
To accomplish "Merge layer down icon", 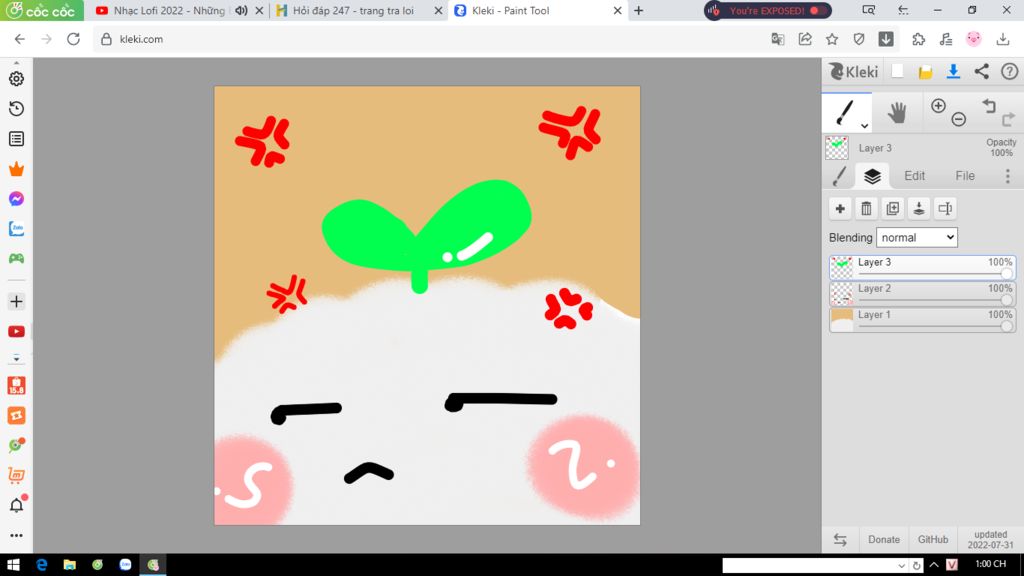I will pyautogui.click(x=919, y=208).
